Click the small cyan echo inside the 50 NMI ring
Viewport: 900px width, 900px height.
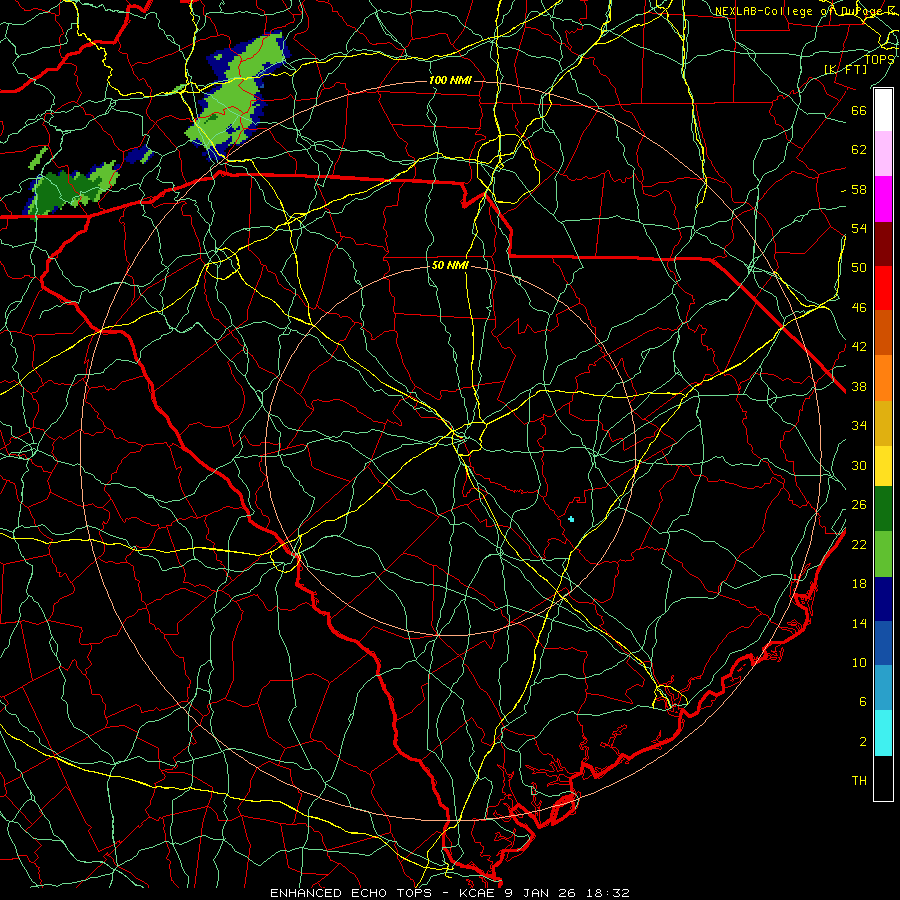tap(571, 519)
